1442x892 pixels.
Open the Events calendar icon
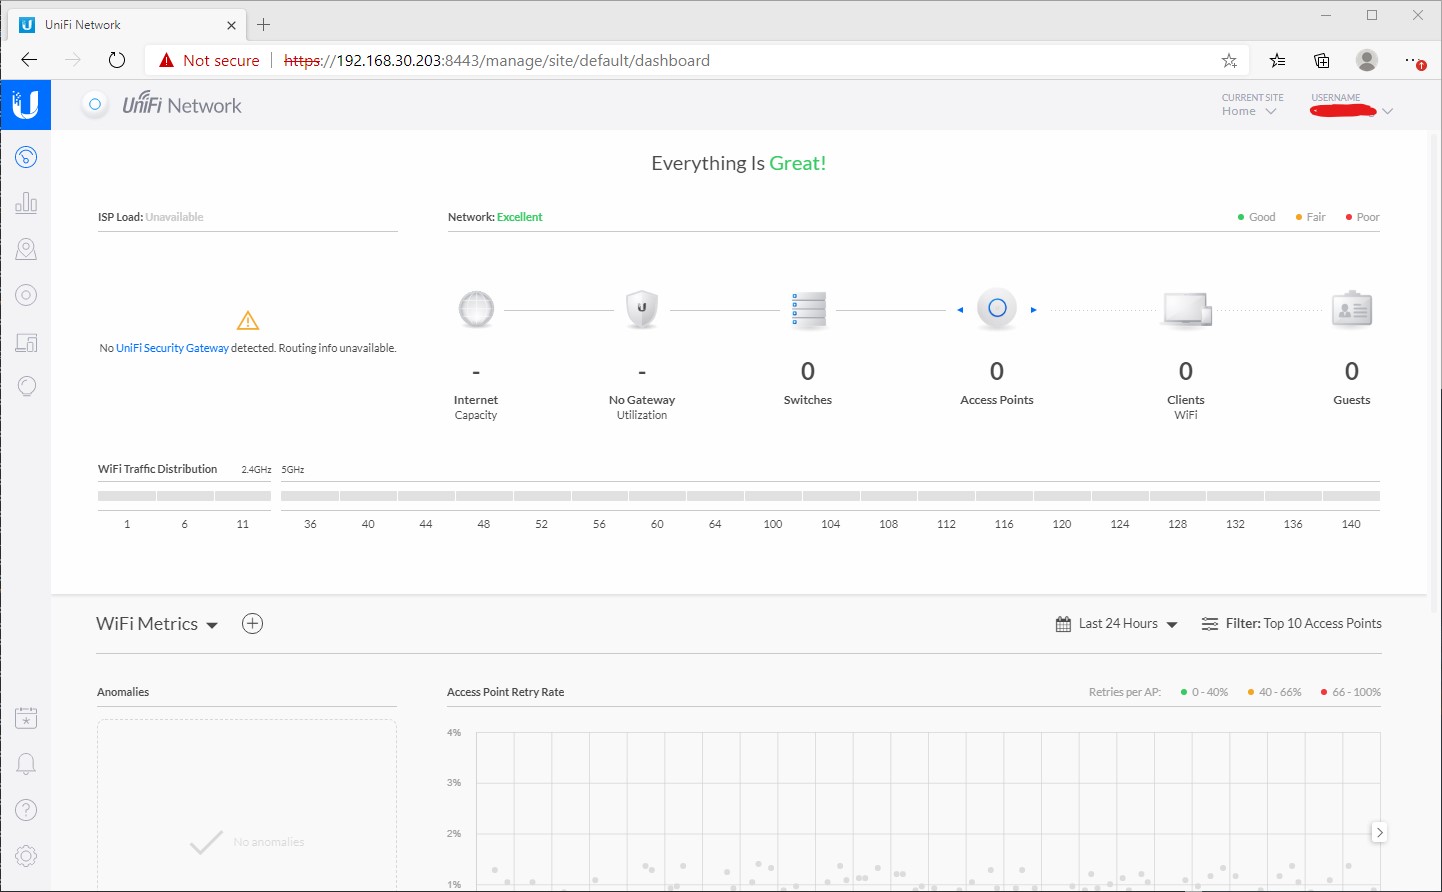tap(26, 717)
